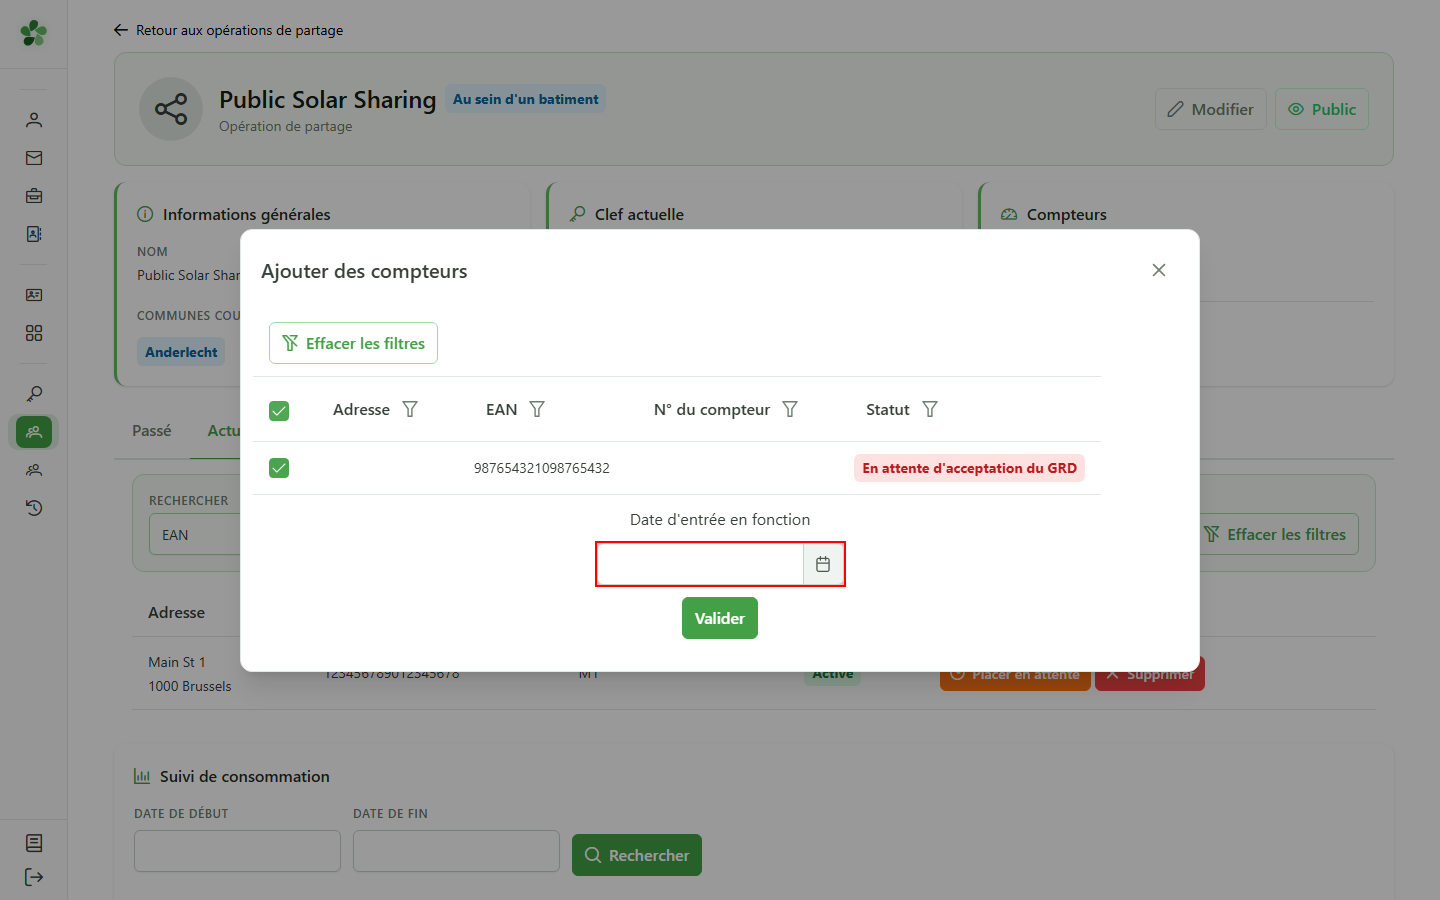
Task: Close the Ajouter des compteurs dialog
Action: pos(1159,270)
